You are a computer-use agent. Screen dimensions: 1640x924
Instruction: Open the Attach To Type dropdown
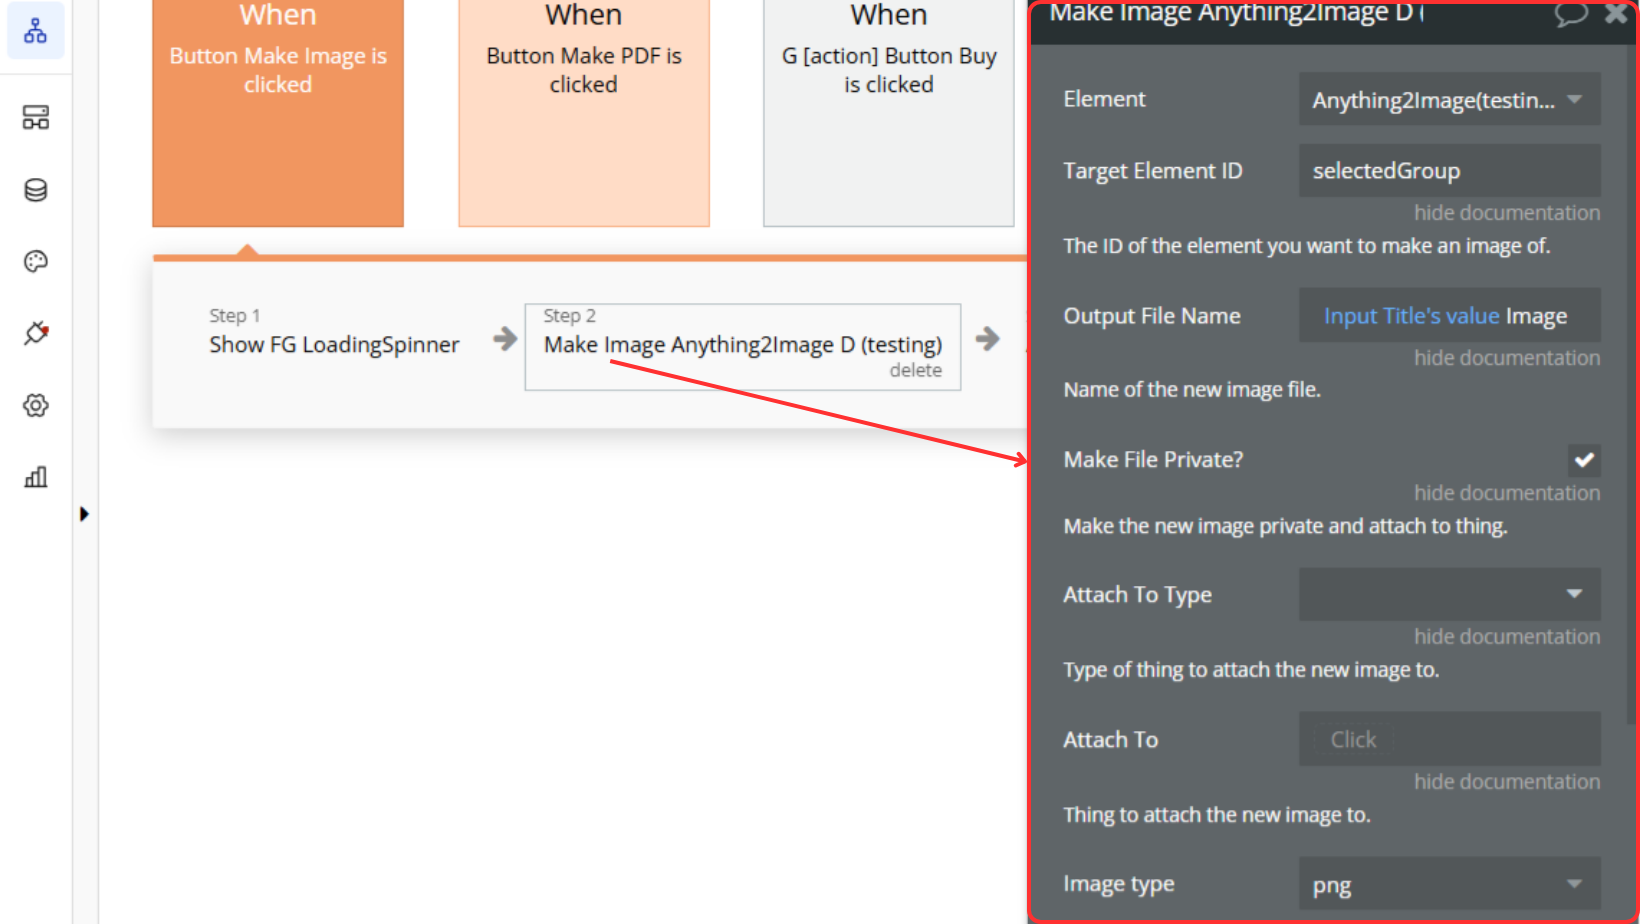[1449, 594]
